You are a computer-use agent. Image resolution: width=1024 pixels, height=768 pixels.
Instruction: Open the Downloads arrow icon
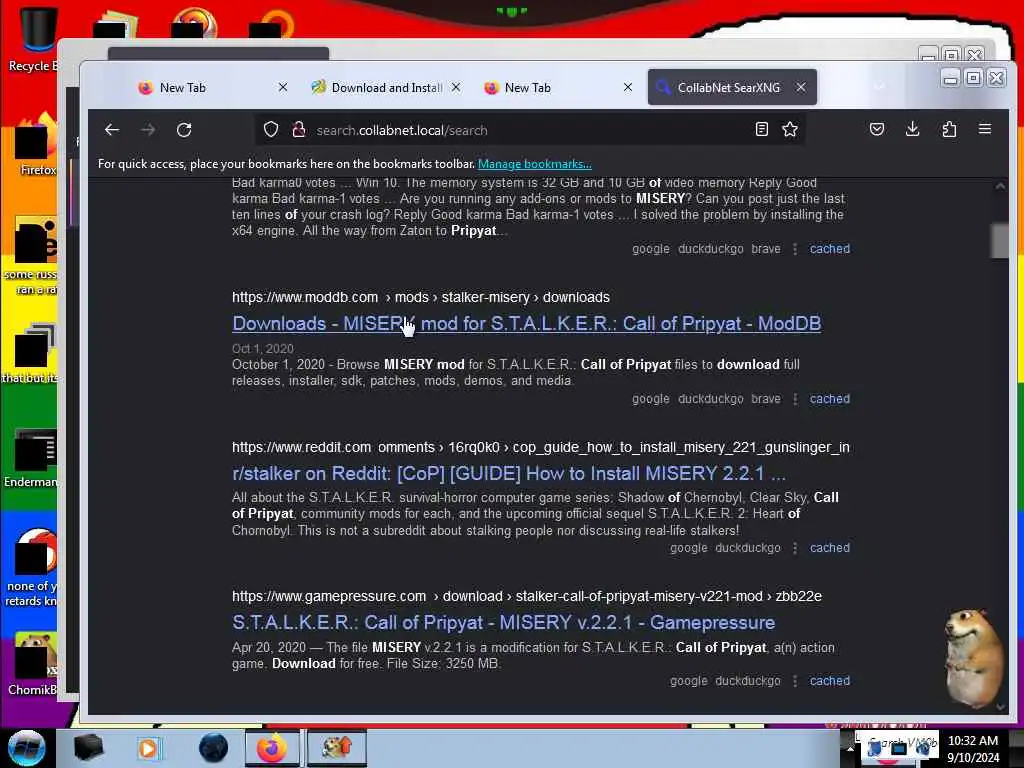coord(913,129)
